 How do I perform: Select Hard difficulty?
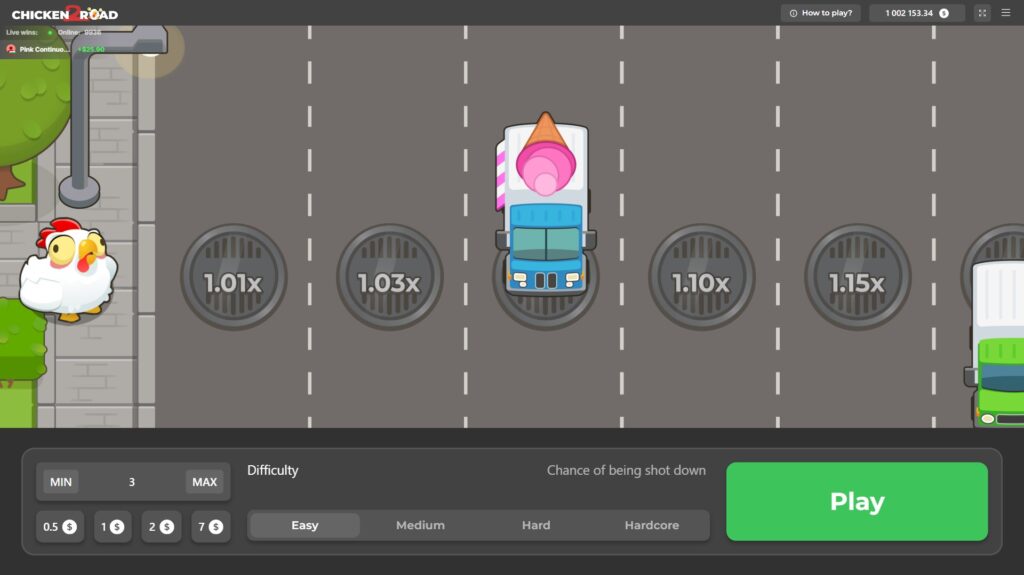pos(536,525)
